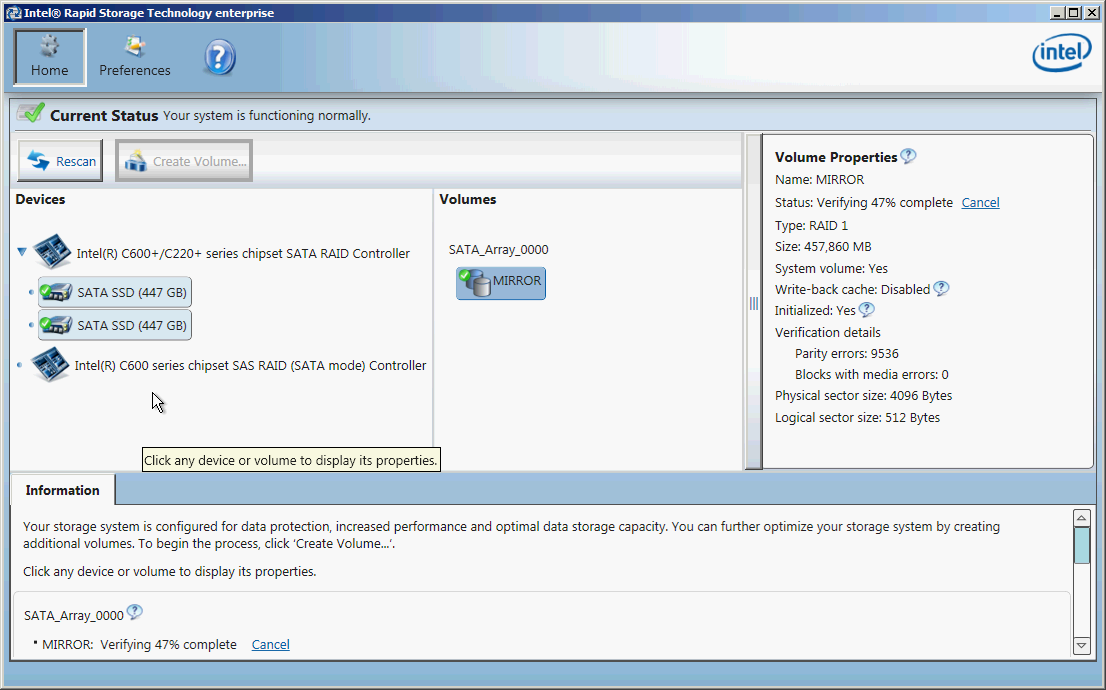Click the Size: 457,860 MB text
The width and height of the screenshot is (1106, 690).
tap(823, 247)
